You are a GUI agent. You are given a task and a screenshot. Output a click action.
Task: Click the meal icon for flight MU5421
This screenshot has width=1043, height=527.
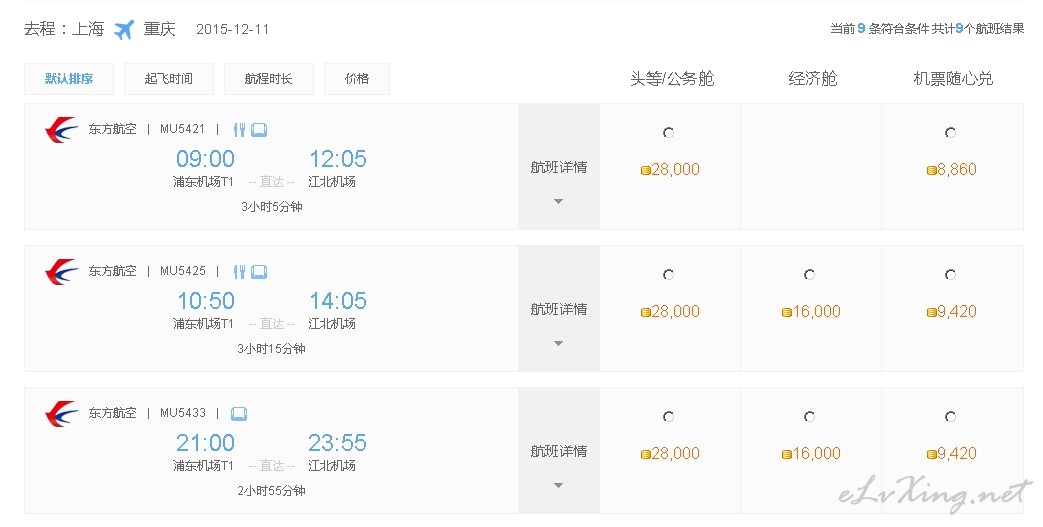239,130
